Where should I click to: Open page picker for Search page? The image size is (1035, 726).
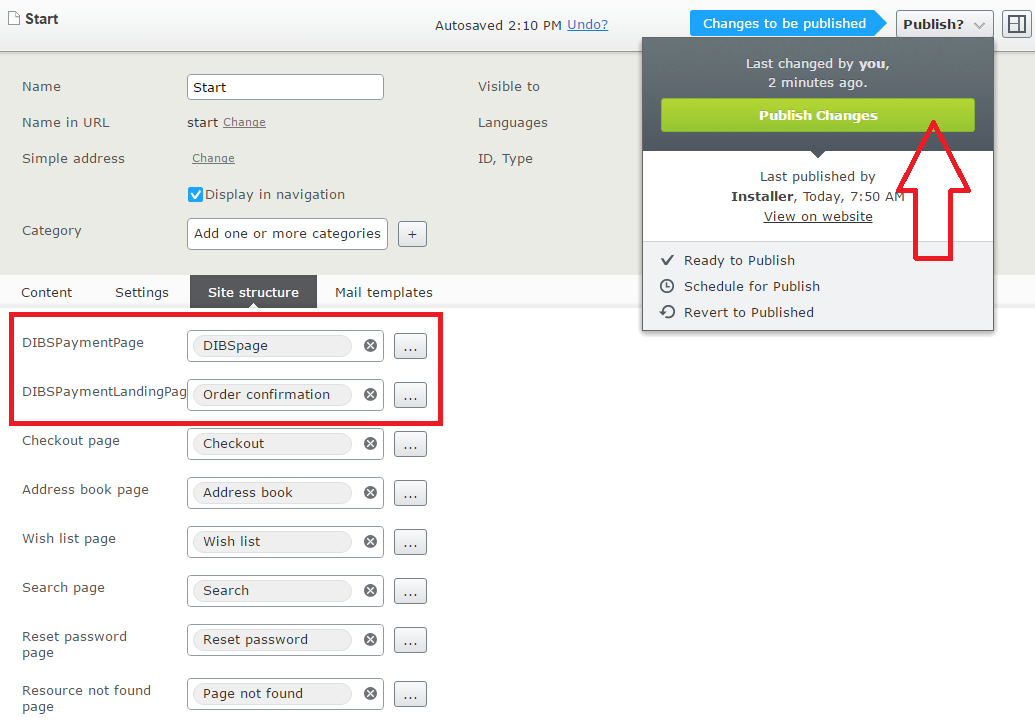coord(410,591)
